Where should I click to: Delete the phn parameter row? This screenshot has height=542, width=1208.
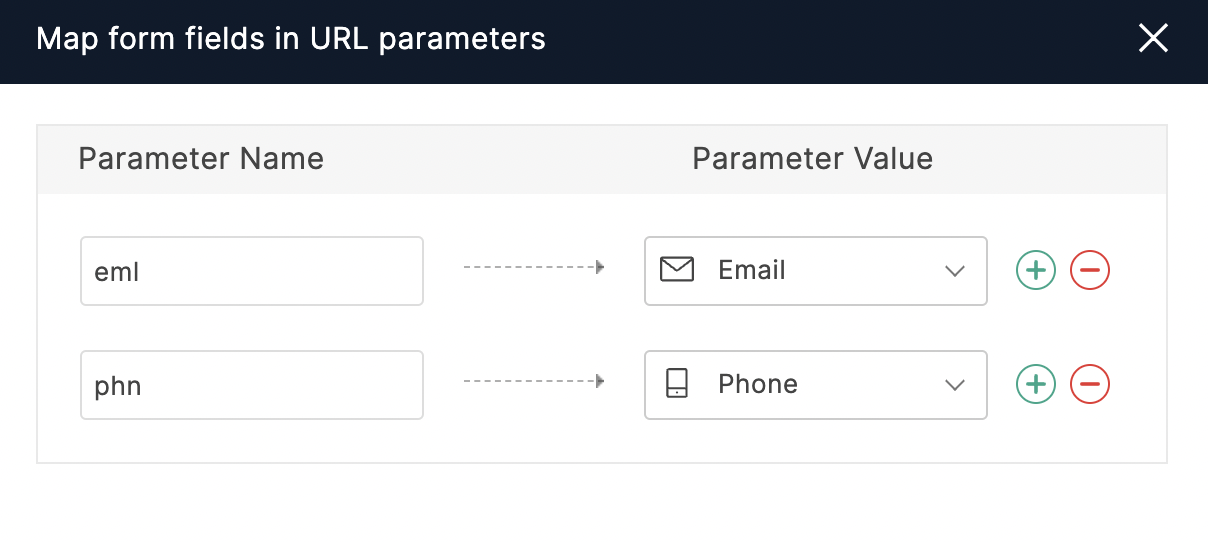click(x=1090, y=384)
